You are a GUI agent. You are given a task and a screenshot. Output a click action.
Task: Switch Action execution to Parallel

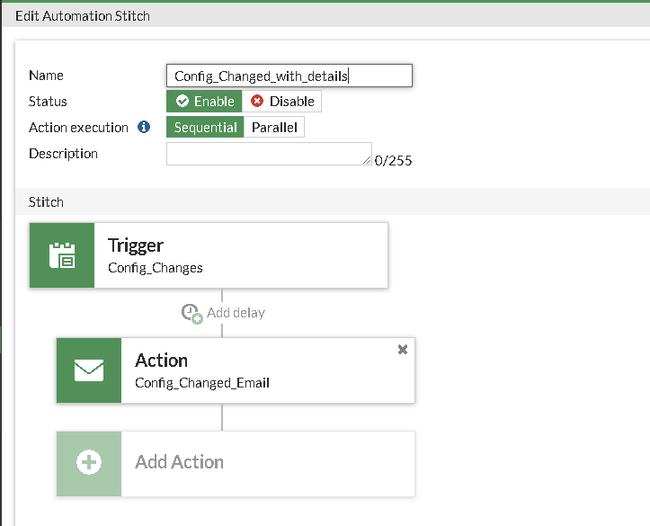point(274,127)
